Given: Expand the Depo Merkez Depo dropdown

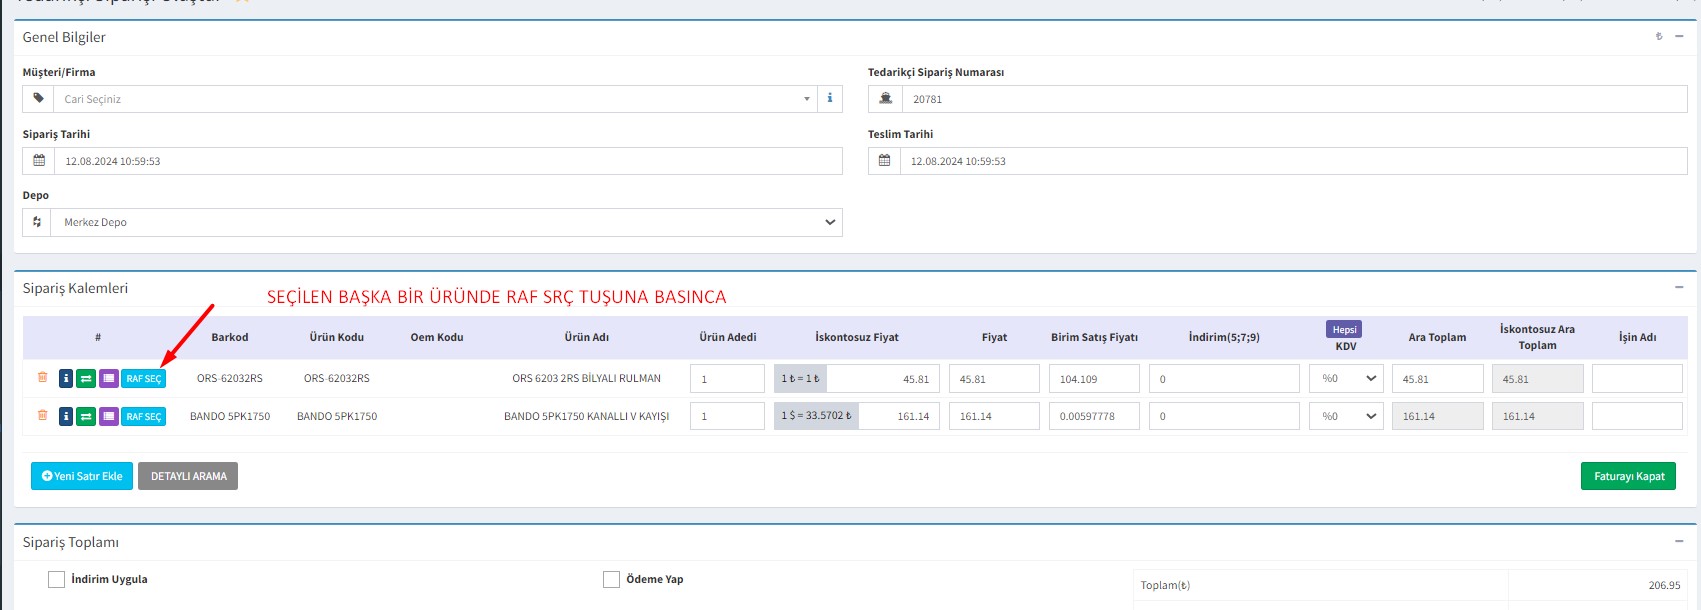Looking at the screenshot, I should 448,223.
